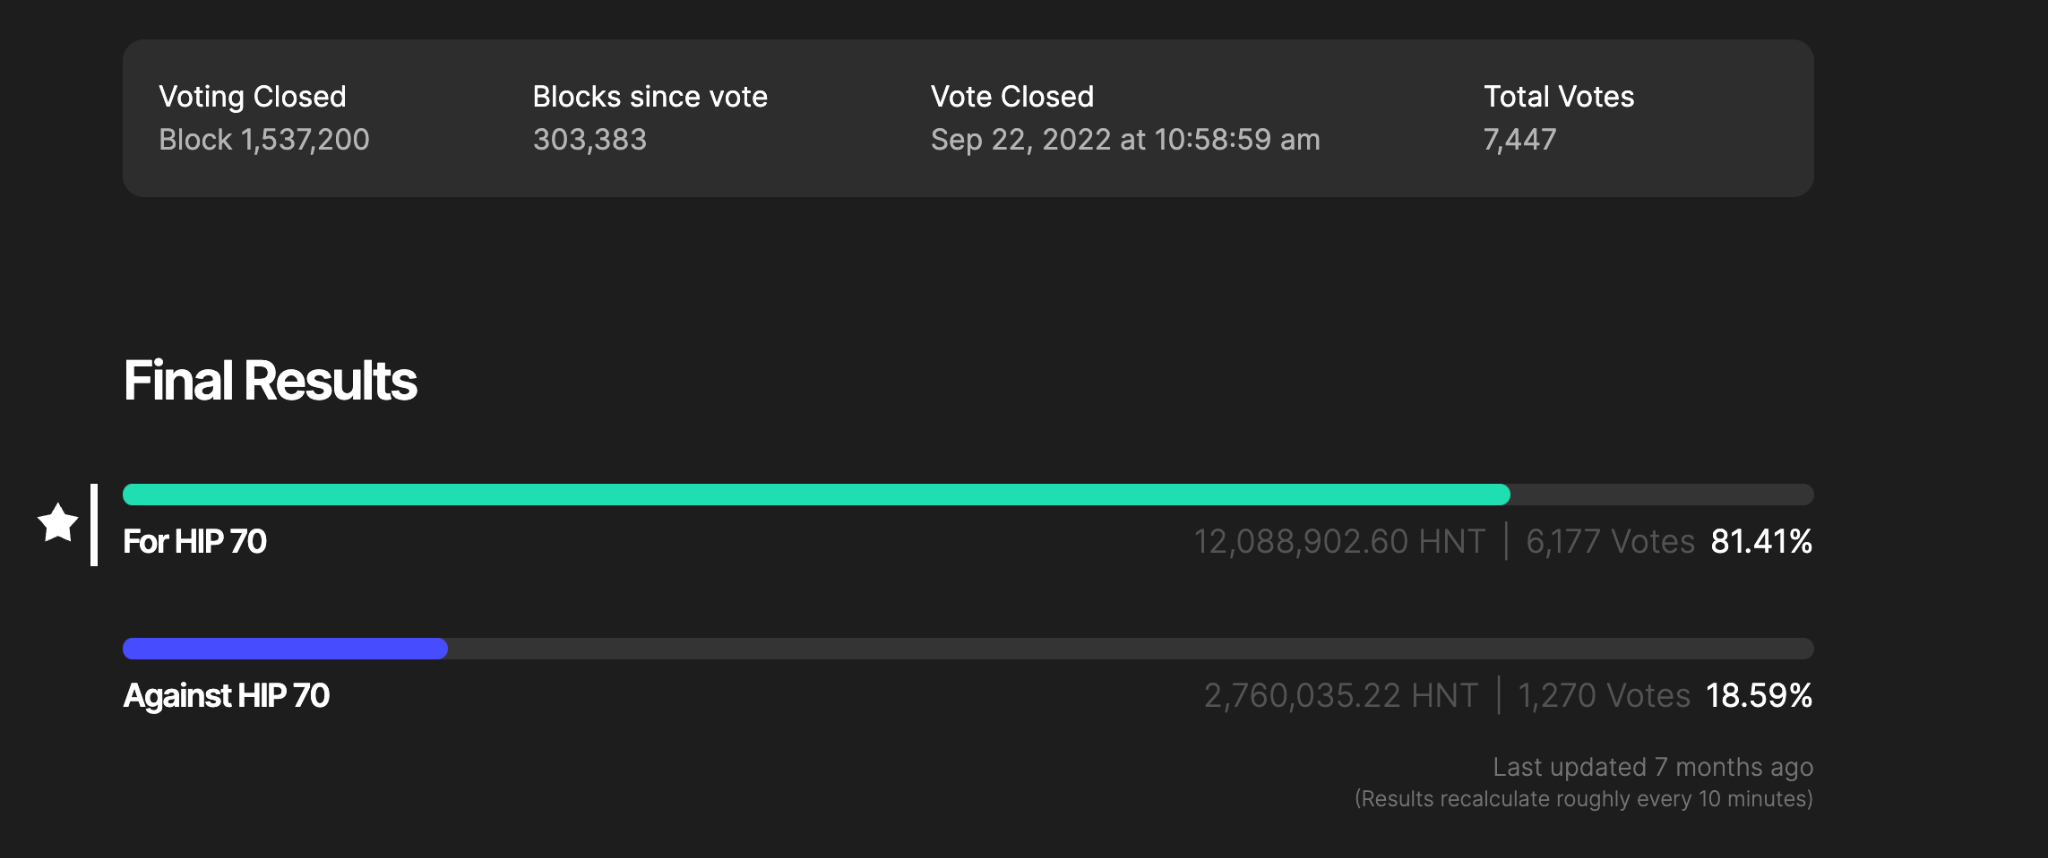Click the 18.59% percentage value
This screenshot has height=858, width=2048.
pyautogui.click(x=1758, y=695)
